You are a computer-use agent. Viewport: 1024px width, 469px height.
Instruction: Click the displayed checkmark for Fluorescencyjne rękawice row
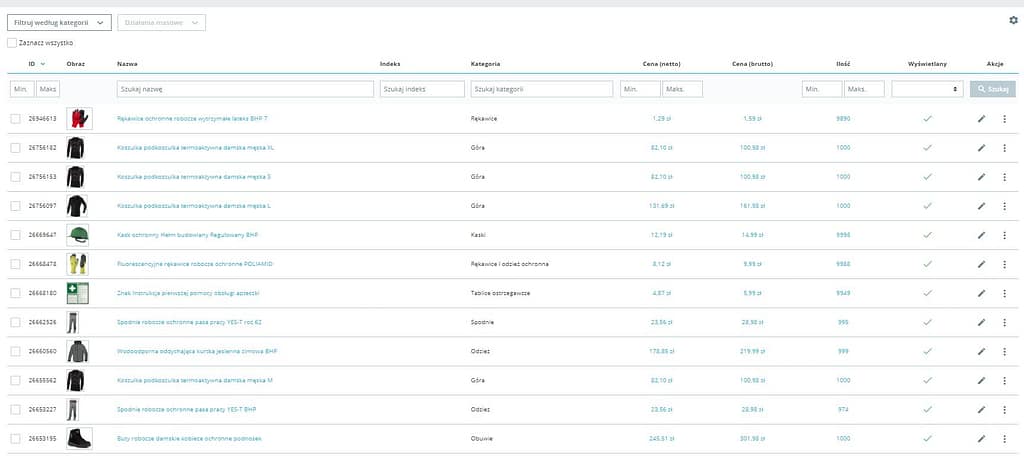coord(927,264)
